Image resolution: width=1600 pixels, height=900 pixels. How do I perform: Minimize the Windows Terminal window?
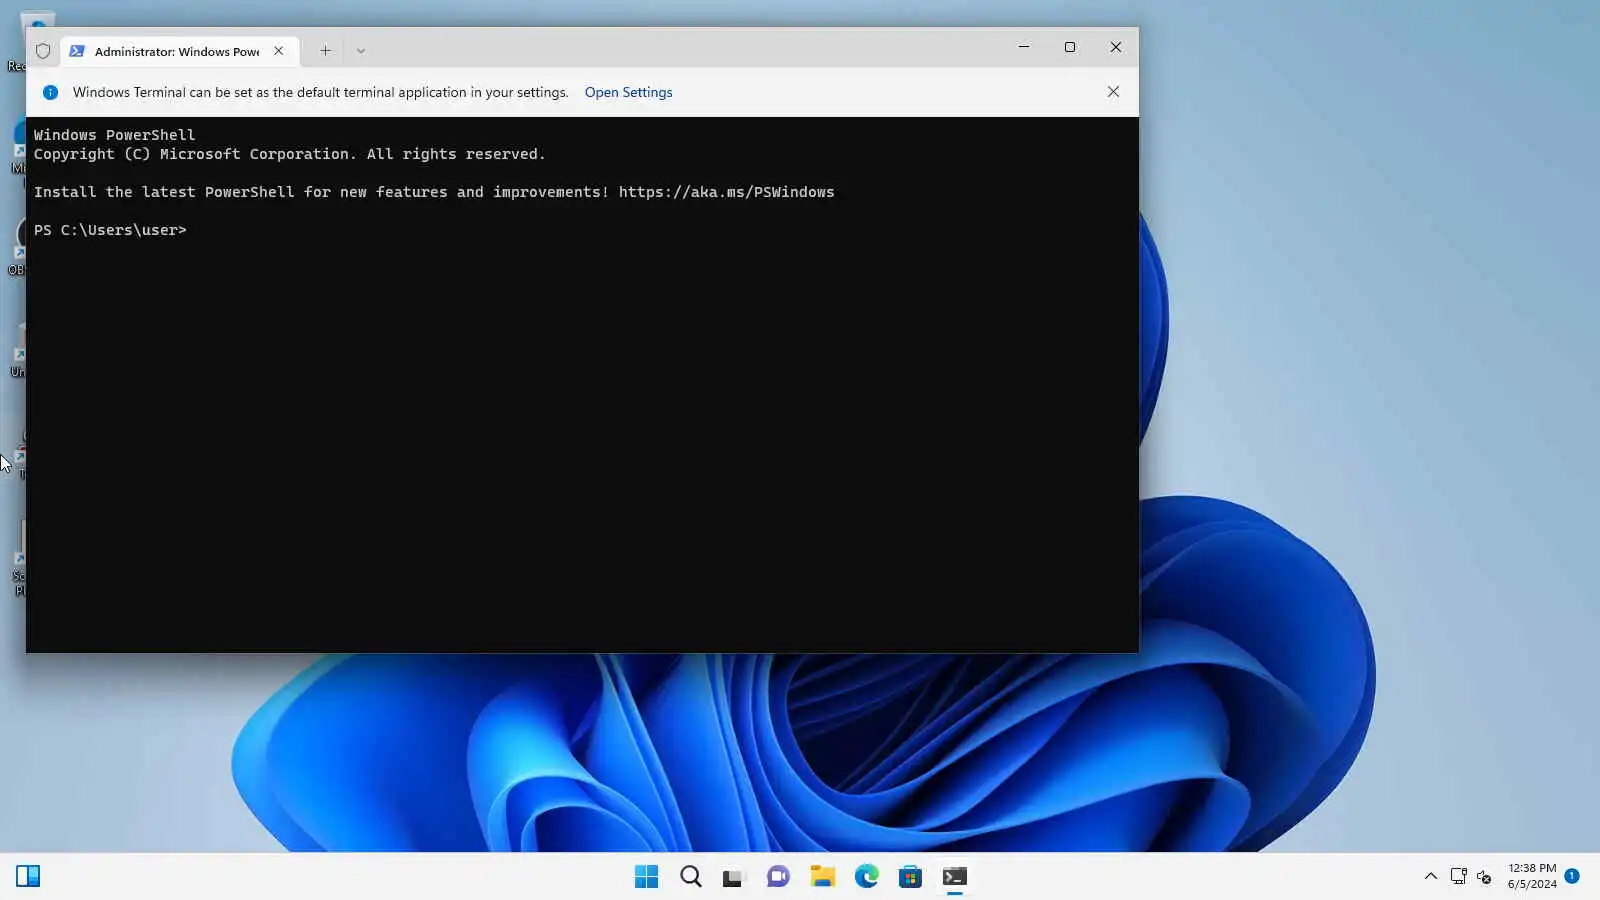click(x=1024, y=47)
